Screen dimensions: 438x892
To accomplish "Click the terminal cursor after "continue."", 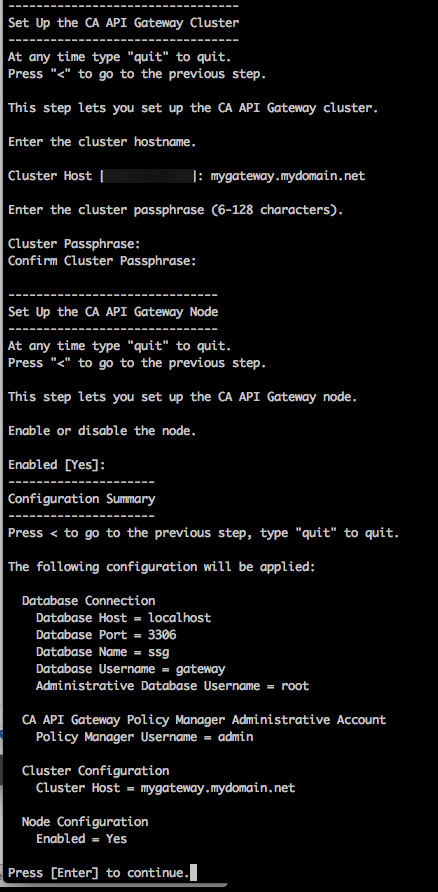I will (193, 872).
